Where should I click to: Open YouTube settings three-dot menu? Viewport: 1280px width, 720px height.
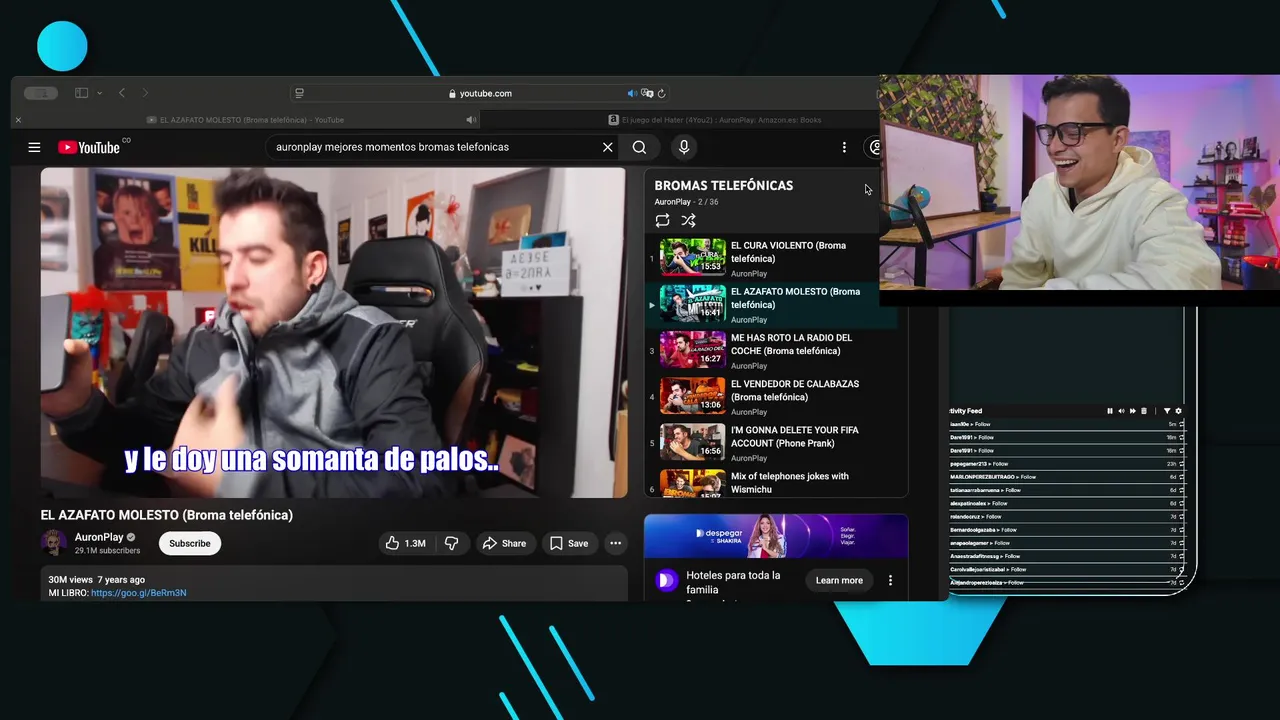844,147
